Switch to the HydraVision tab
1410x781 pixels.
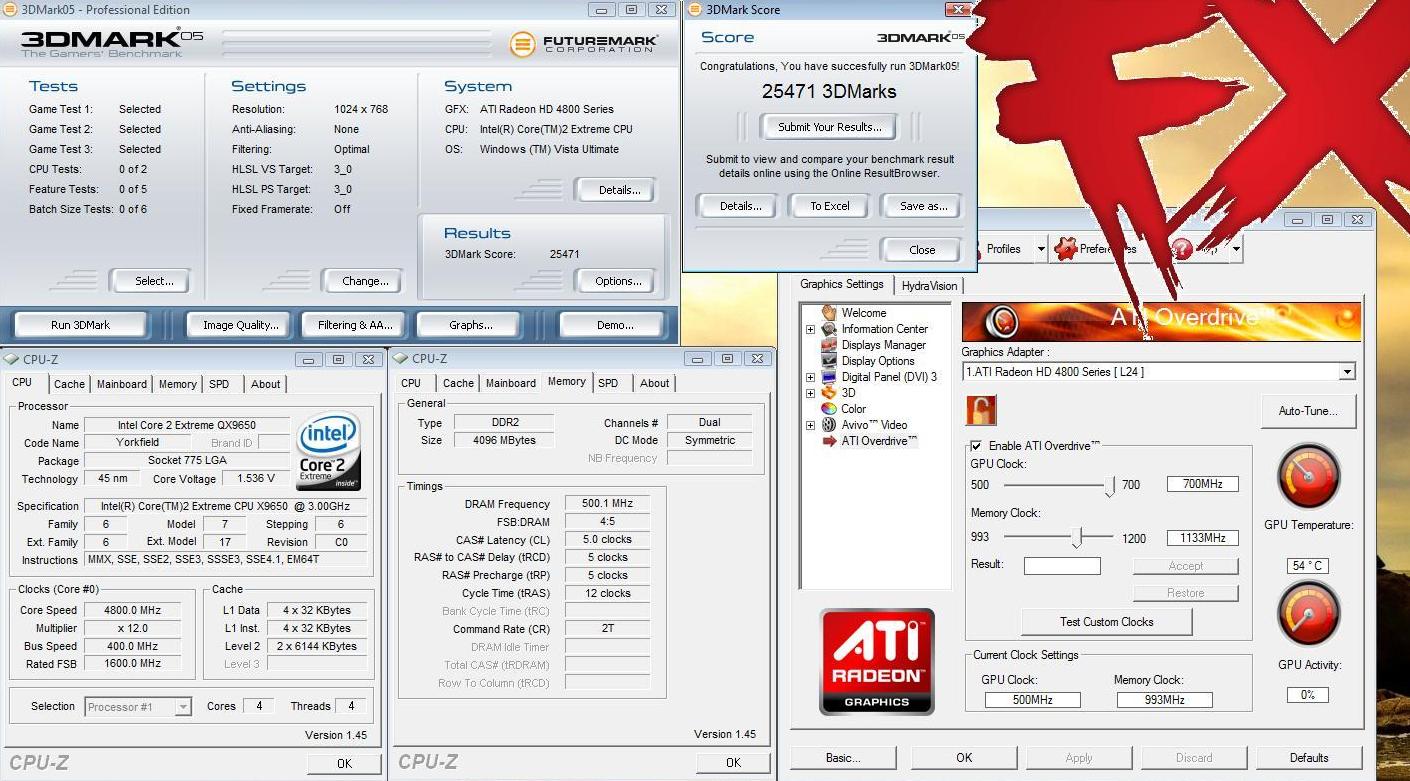pos(929,286)
